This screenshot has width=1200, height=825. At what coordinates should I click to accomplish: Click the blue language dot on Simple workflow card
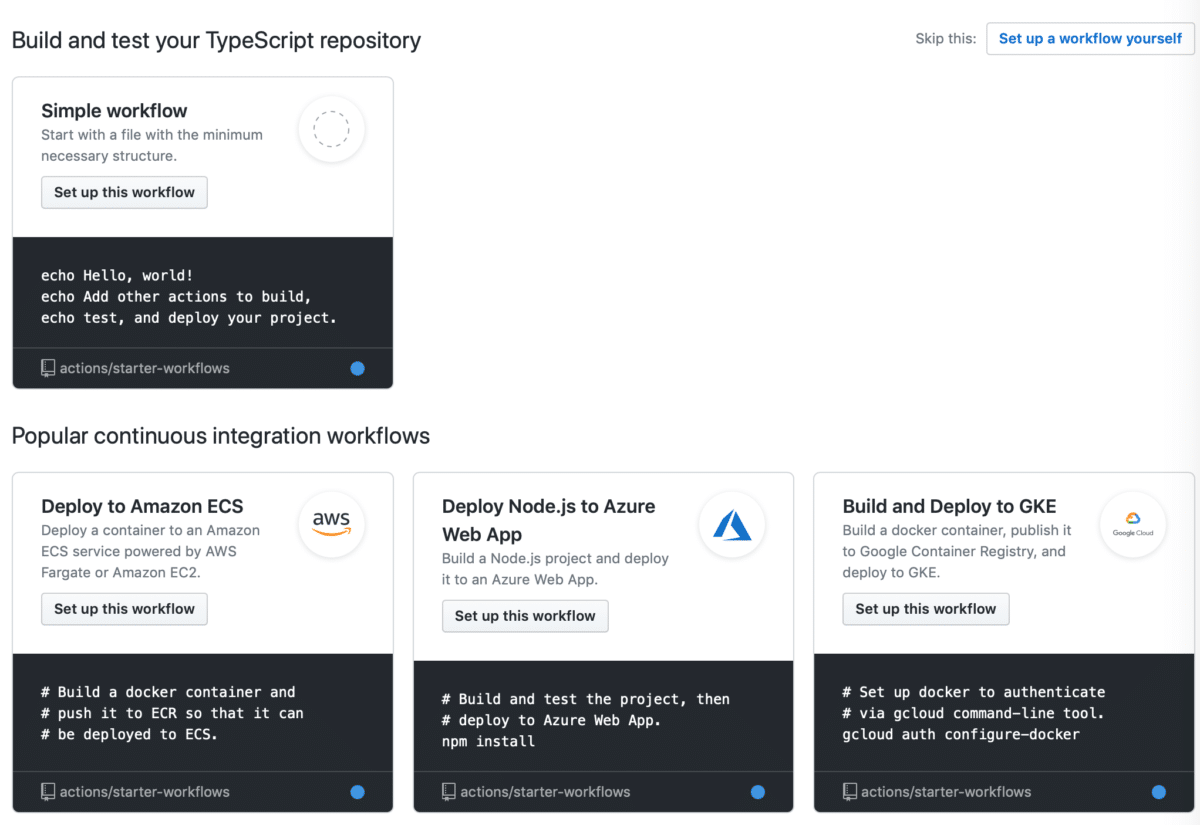[357, 368]
